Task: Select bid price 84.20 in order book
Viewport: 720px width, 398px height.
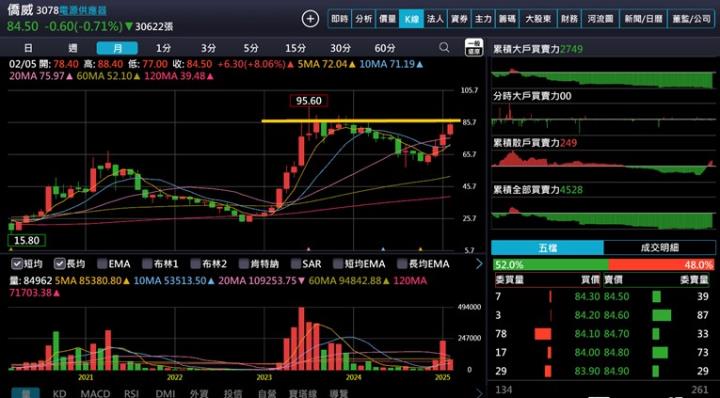Action: (x=587, y=315)
